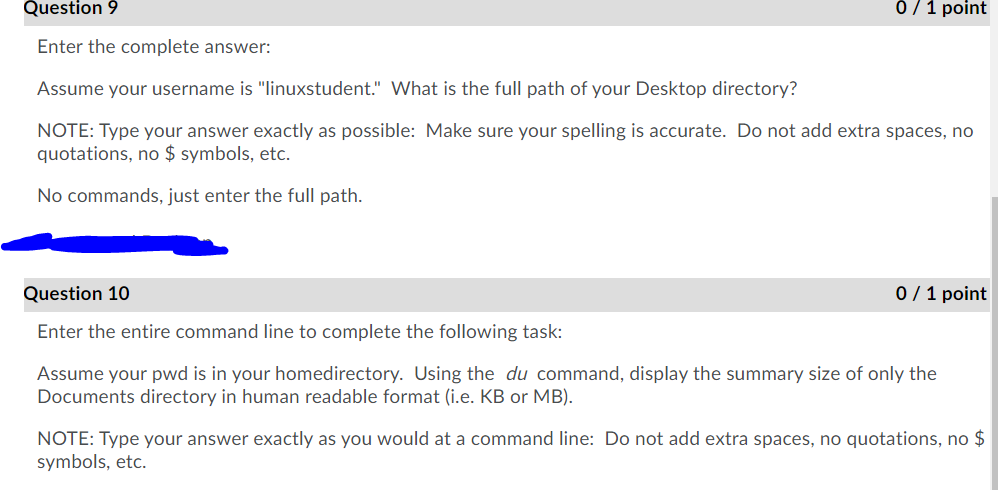Screen dimensions: 998x490
Task: Select Question 9's 0 / 1 point score
Action: coord(941,9)
